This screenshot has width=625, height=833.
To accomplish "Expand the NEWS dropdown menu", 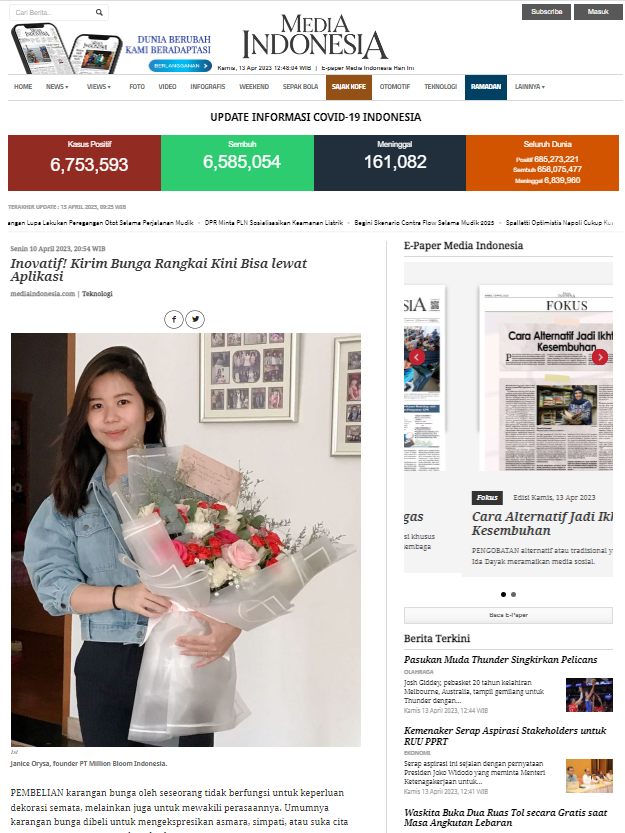I will click(57, 87).
